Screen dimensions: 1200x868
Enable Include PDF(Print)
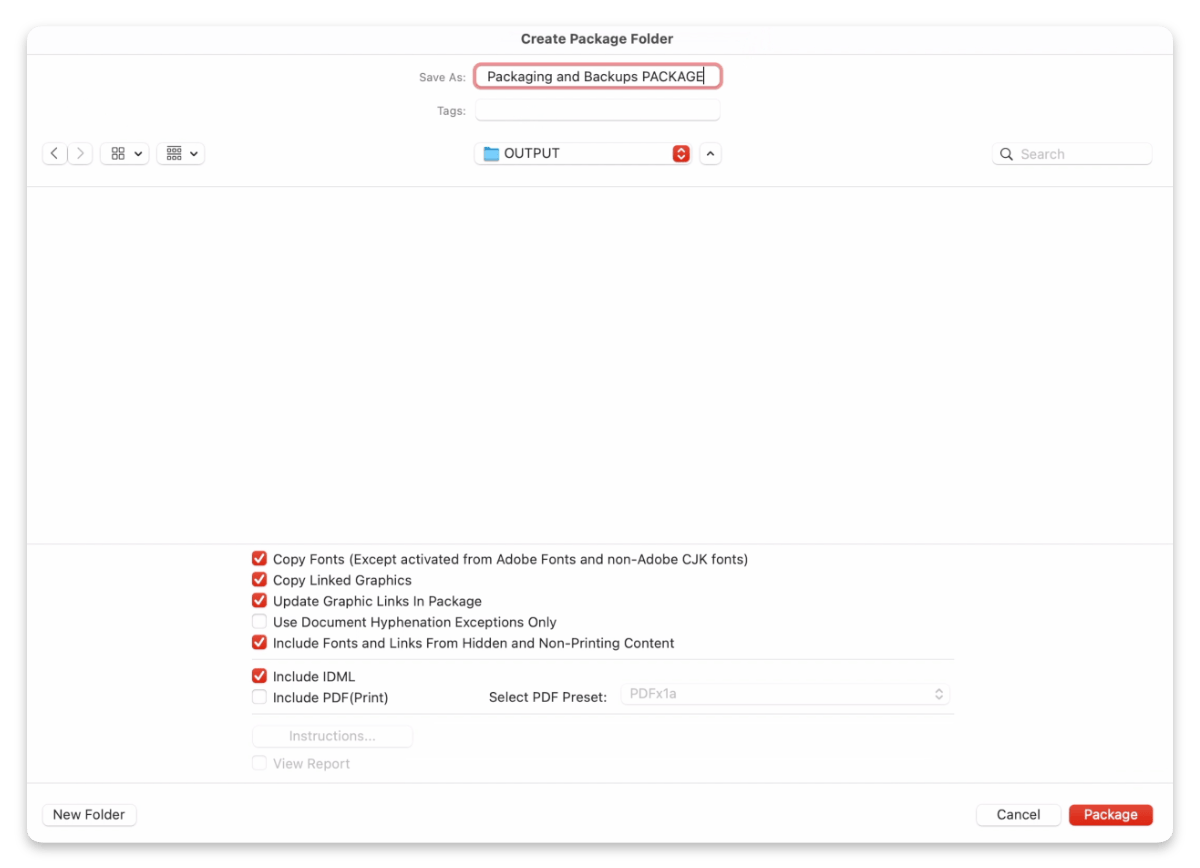point(260,697)
